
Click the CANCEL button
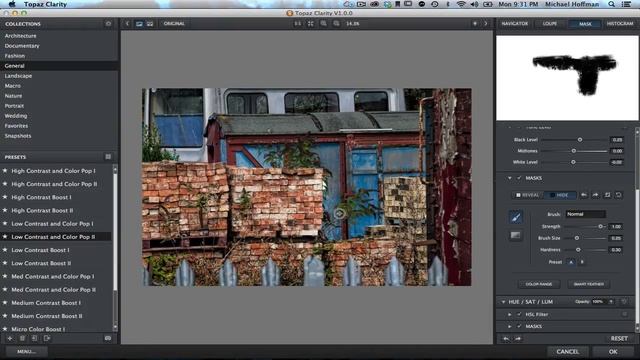567,351
